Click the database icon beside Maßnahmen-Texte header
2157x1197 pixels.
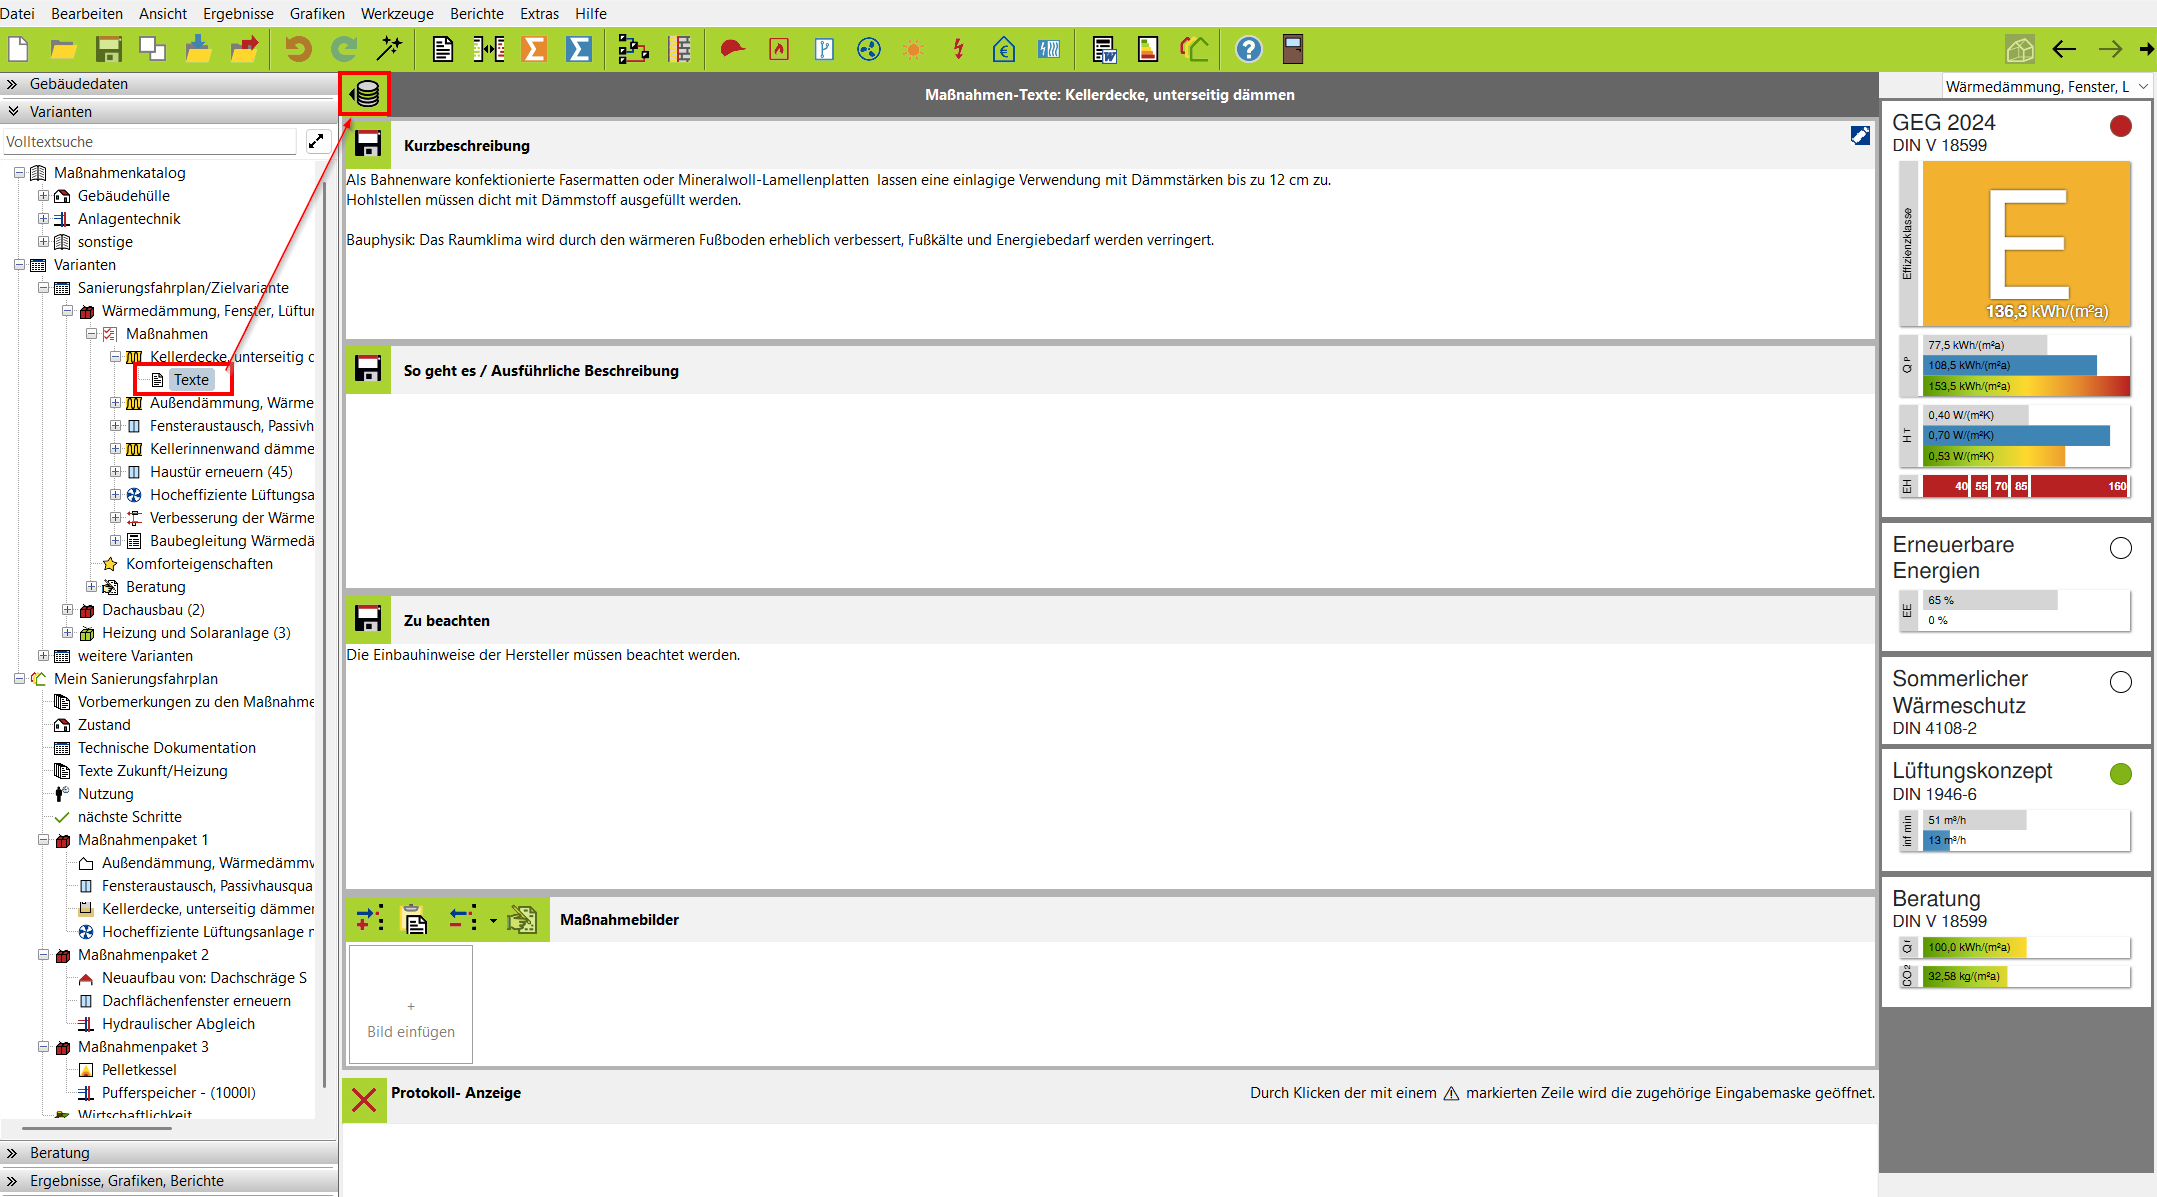365,95
